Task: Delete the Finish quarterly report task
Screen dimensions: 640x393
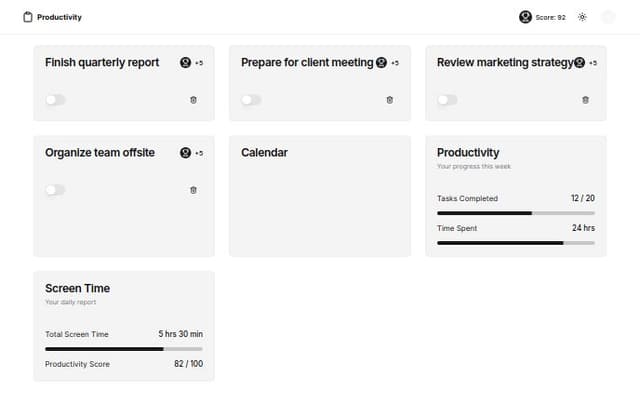Action: (x=193, y=100)
